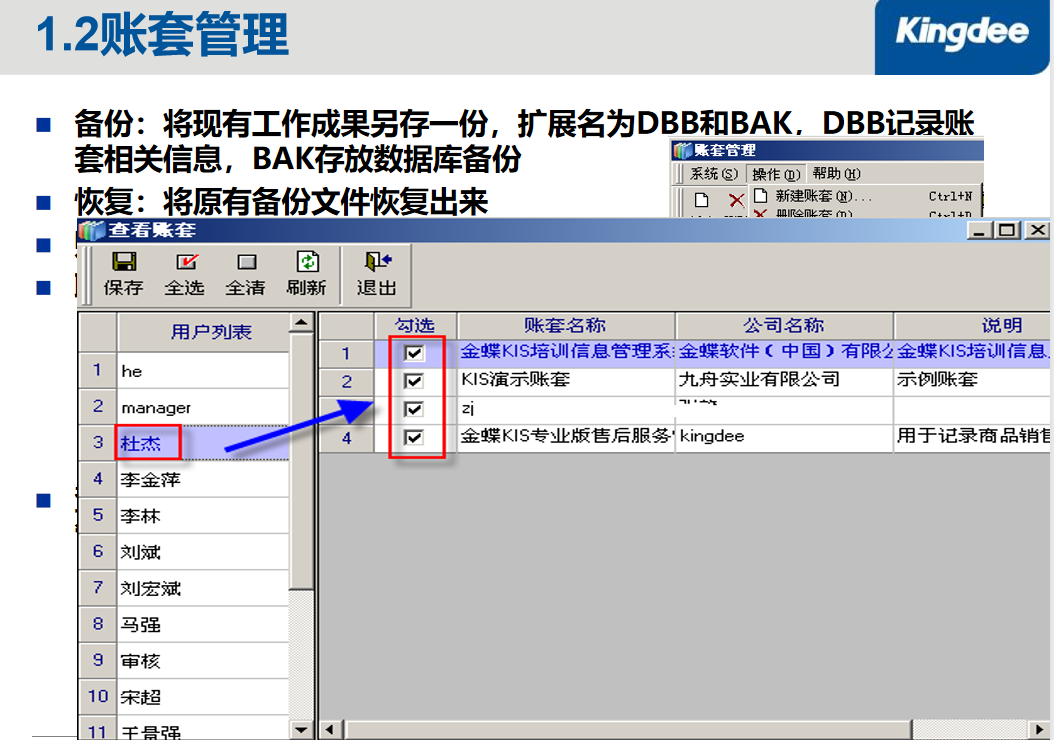Click the 查看账套 title bar book icon
Image resolution: width=1054 pixels, height=740 pixels.
[92, 231]
